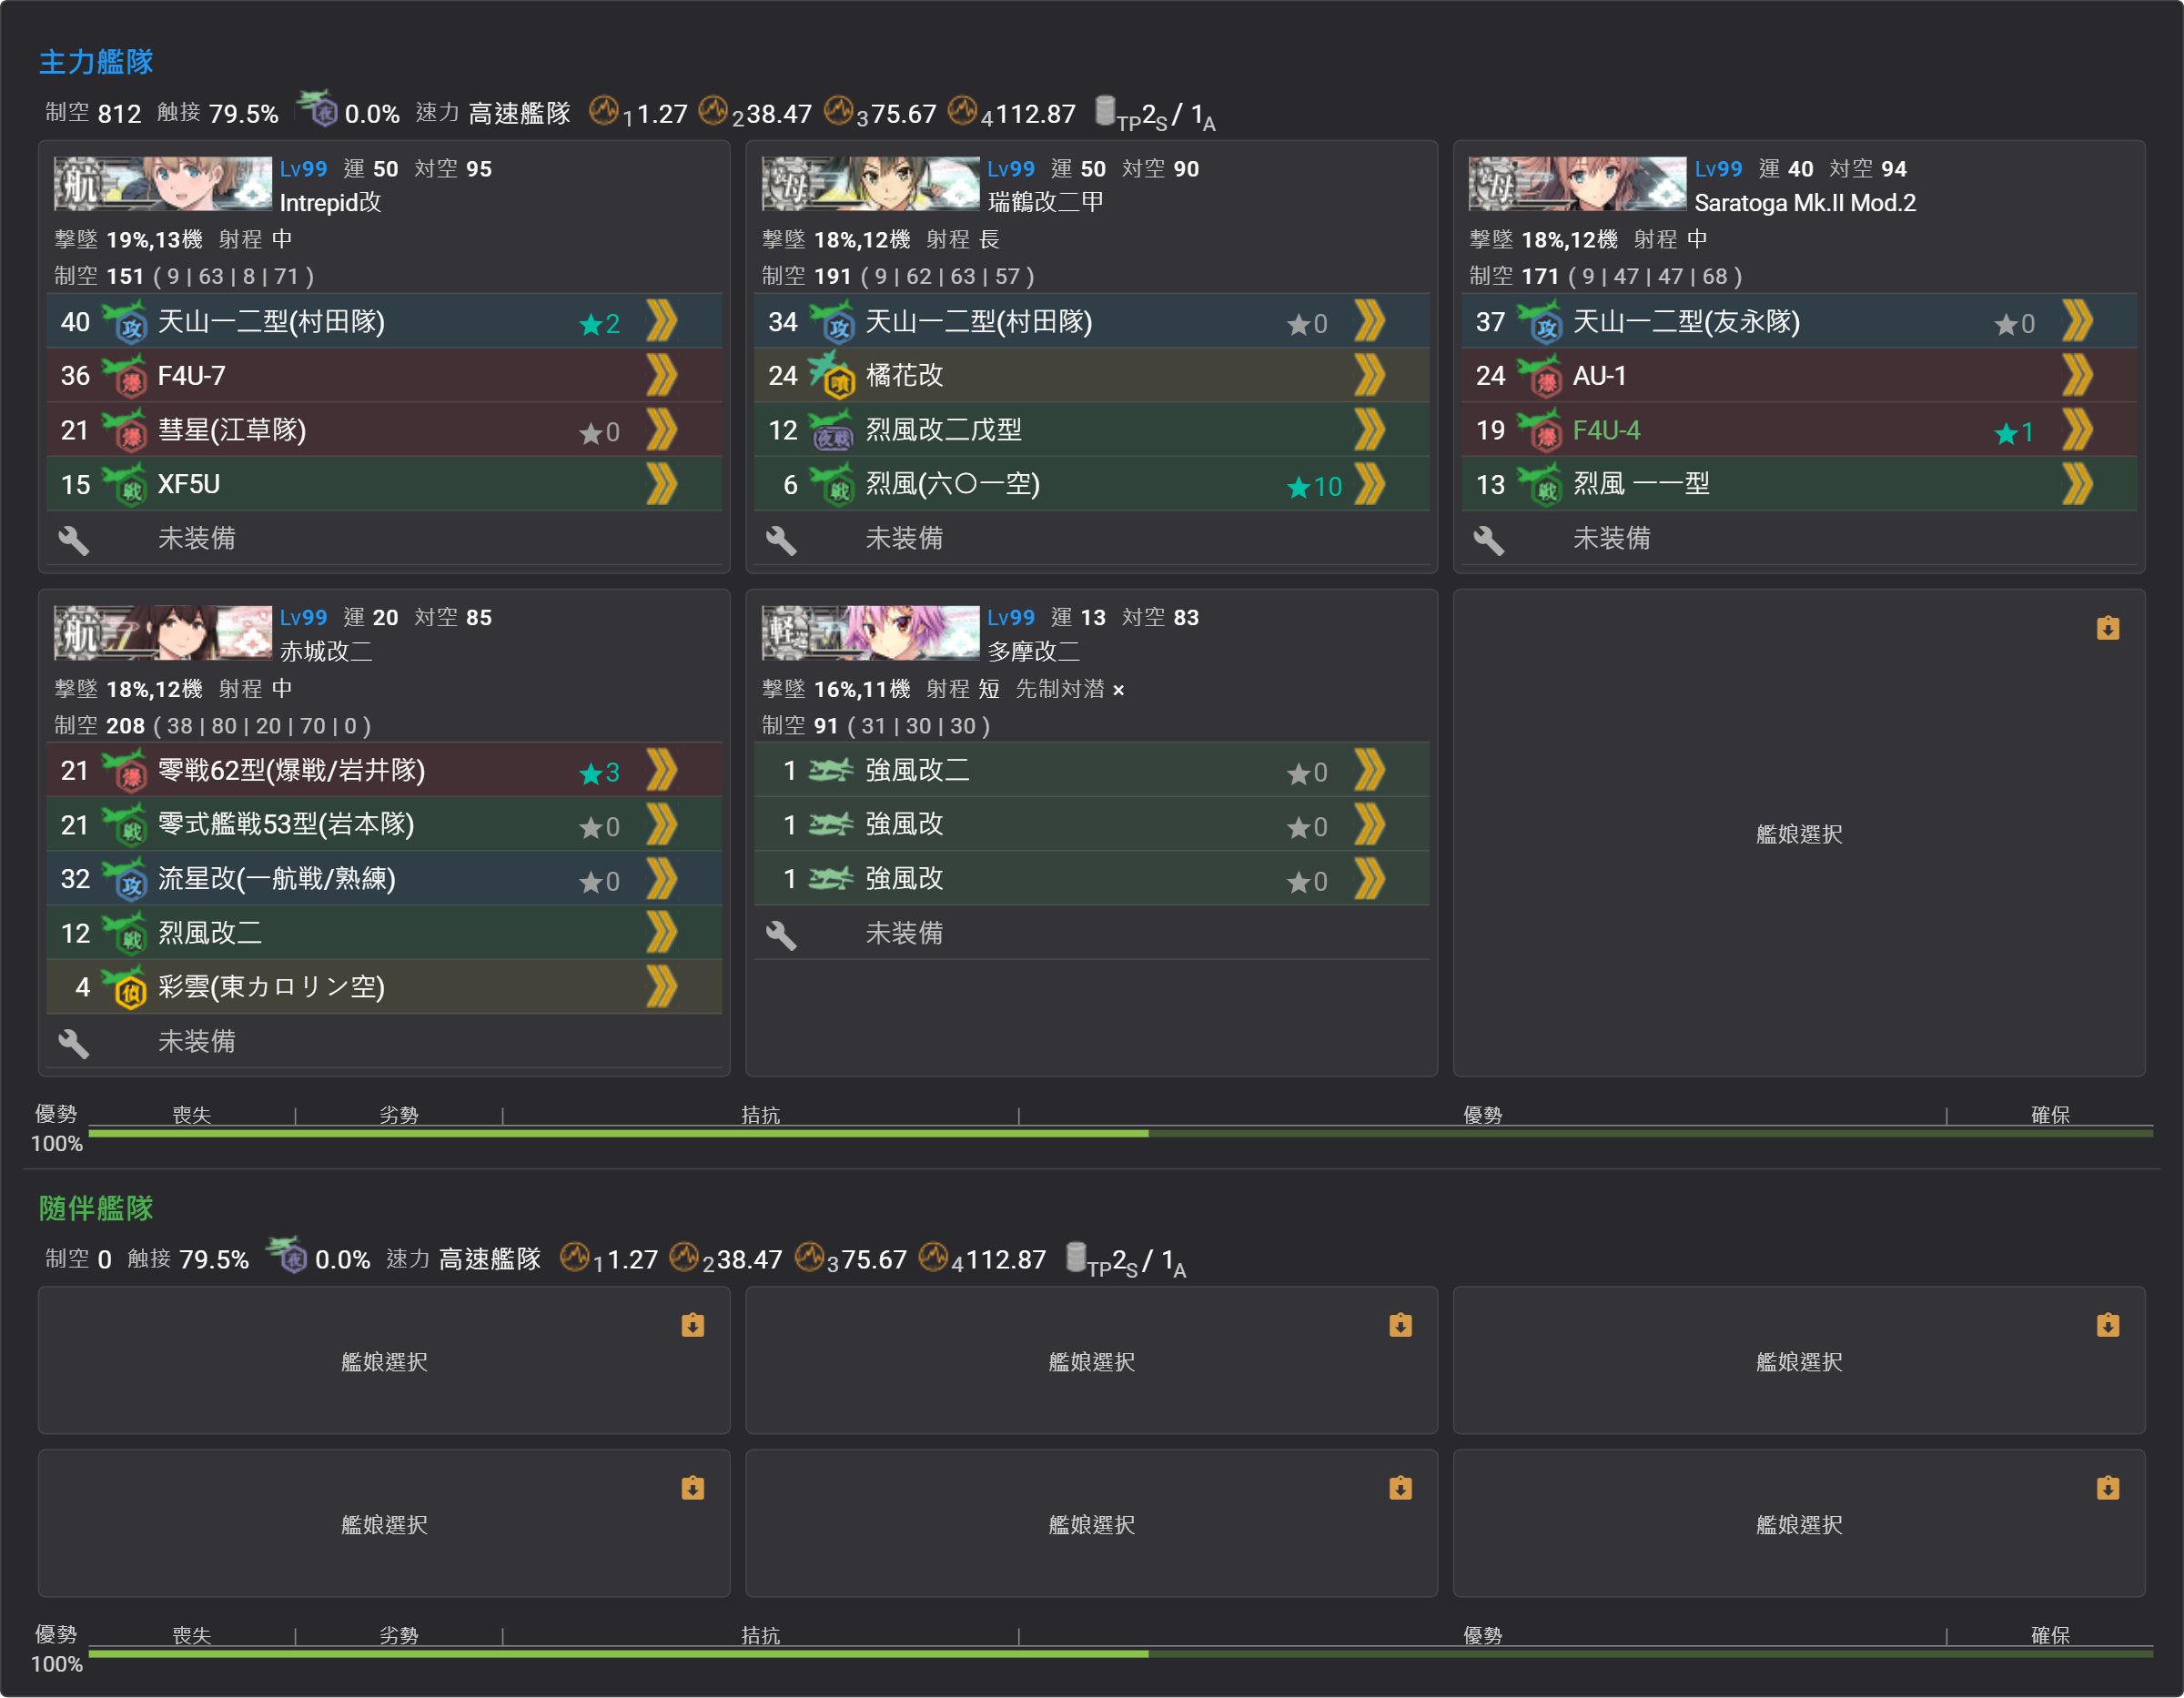This screenshot has height=1698, width=2184.
Task: Click torpedo bomber icon of 天山一二型(友永隊)
Action: coord(1538,322)
